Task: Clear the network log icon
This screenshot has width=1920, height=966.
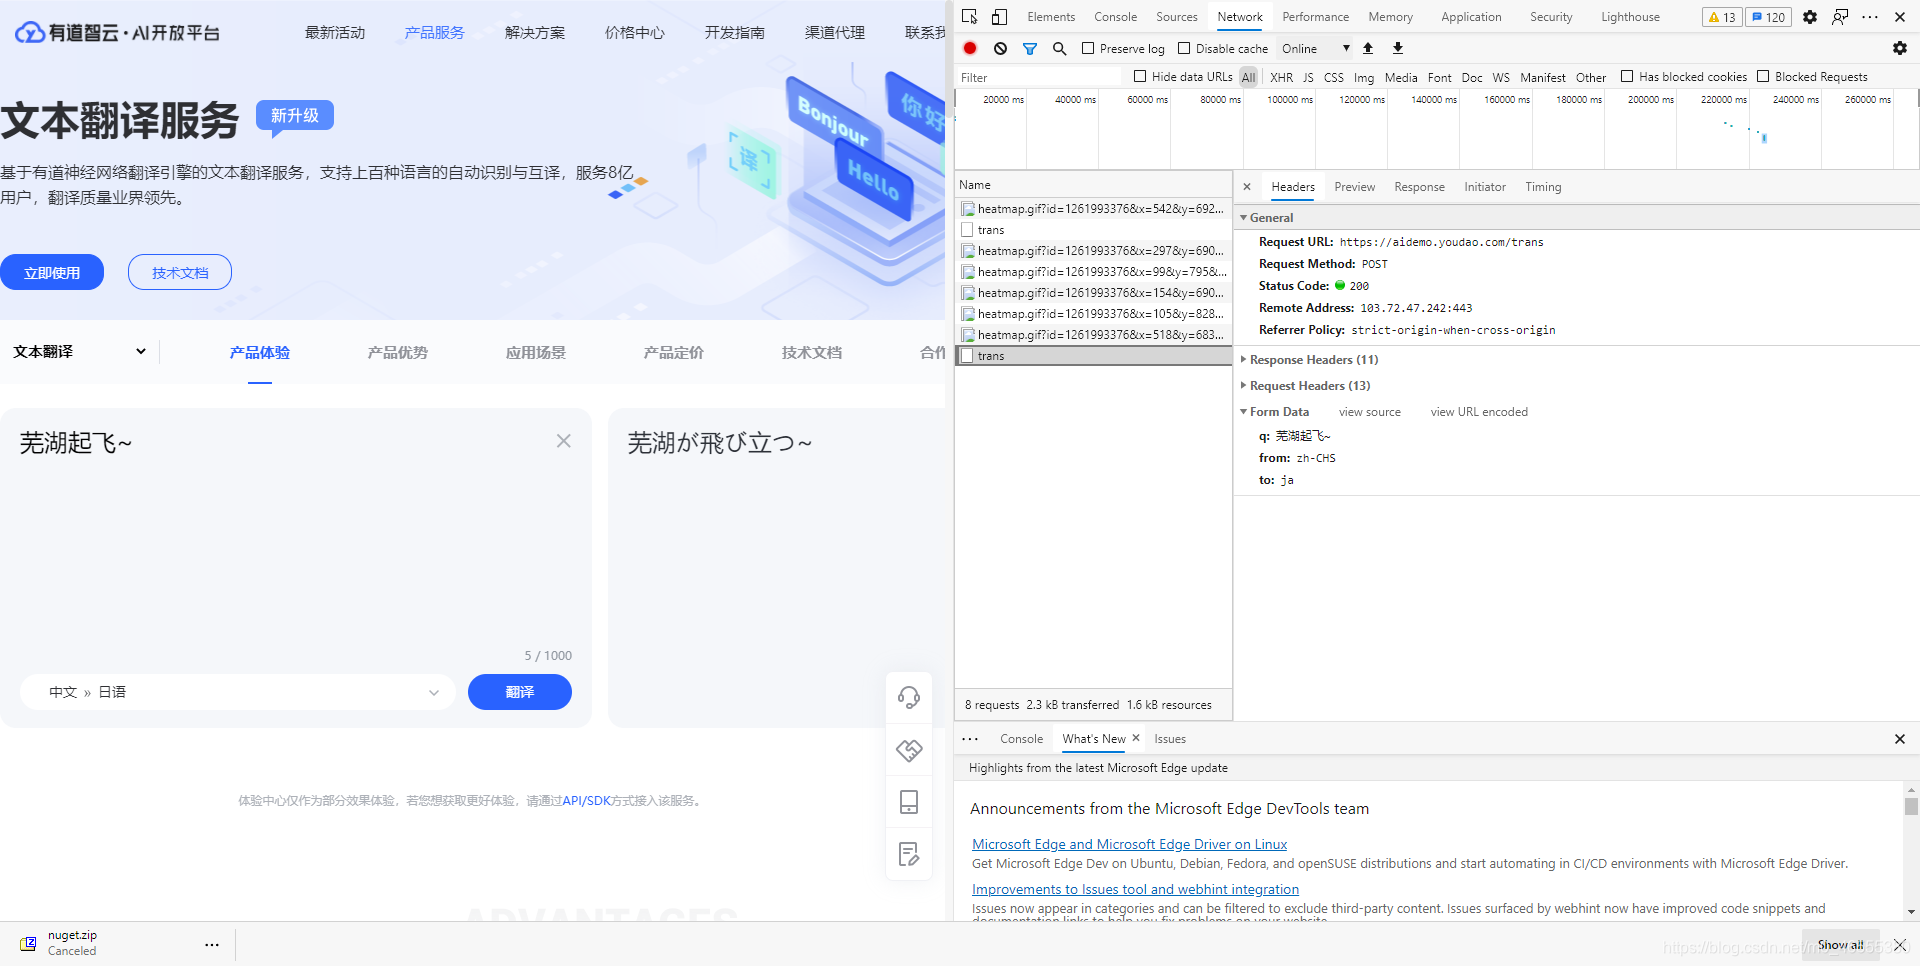Action: [x=1000, y=48]
